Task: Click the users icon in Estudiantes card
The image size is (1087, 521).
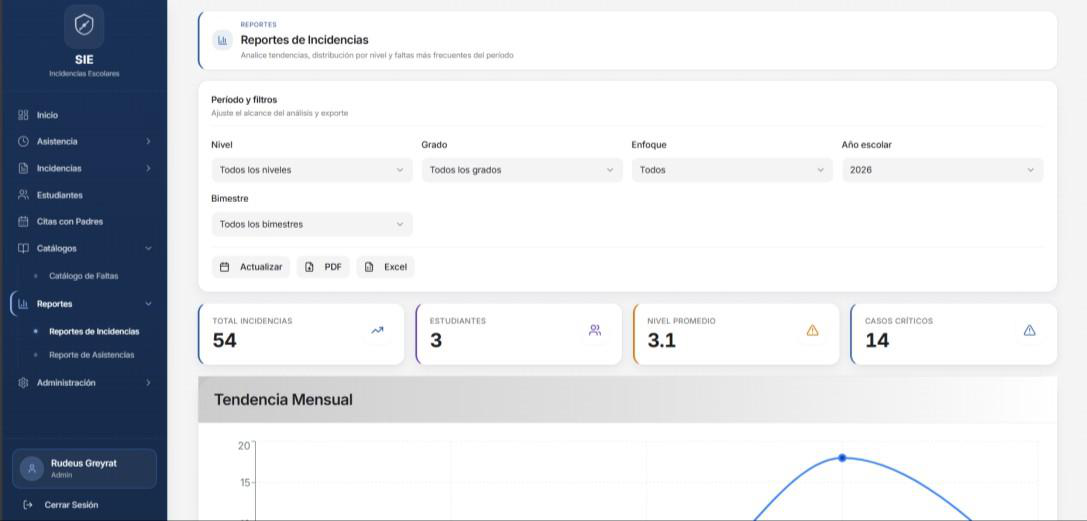Action: [595, 330]
